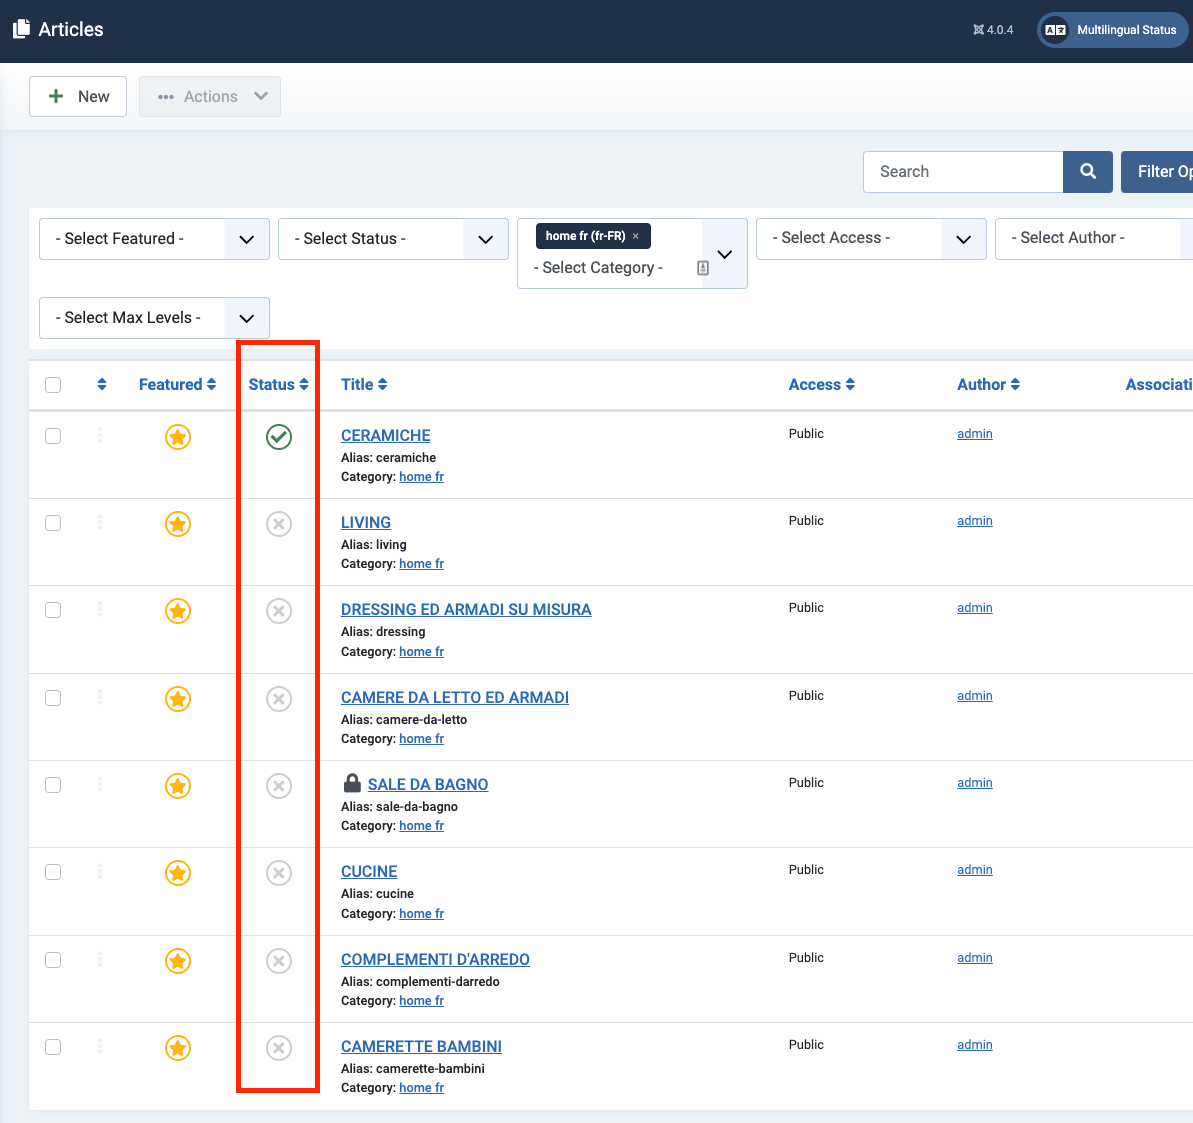Click unpublished status icon for LIVING article
Screen dimensions: 1193x1123
(x=279, y=524)
